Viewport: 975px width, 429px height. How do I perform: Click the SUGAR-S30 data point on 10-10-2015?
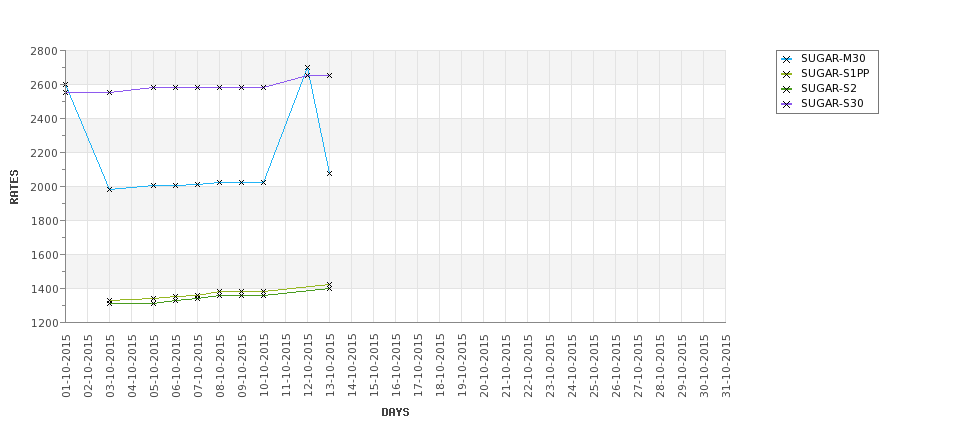coord(264,87)
